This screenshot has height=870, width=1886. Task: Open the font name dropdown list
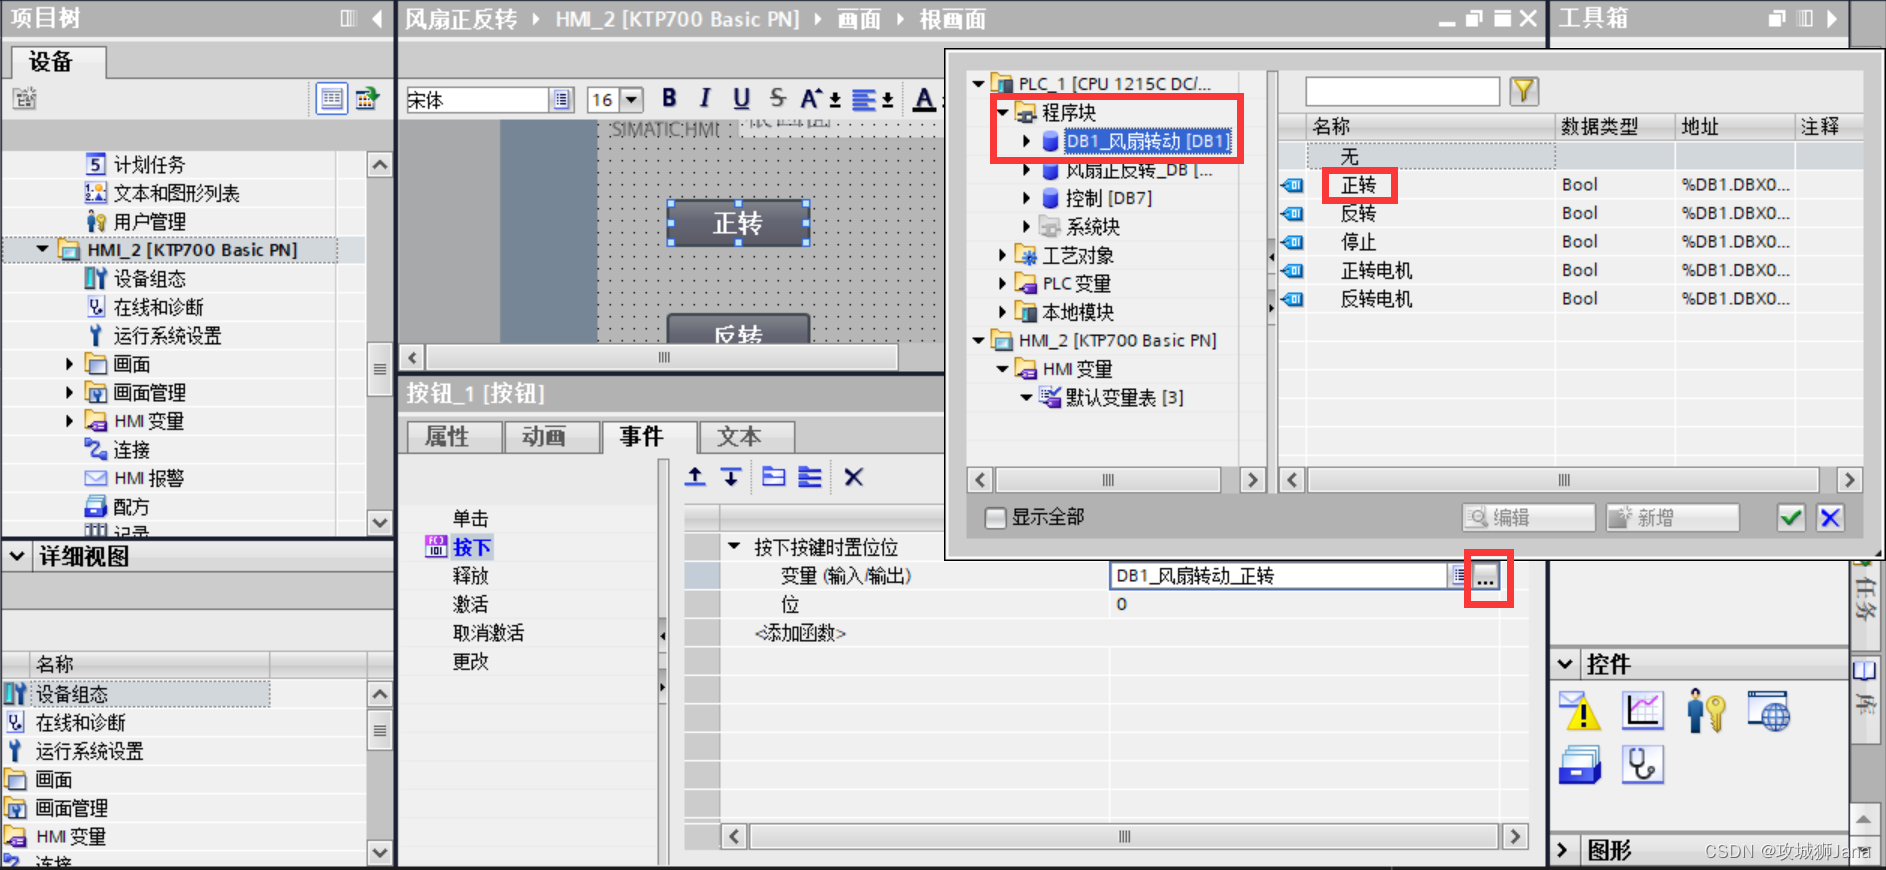(x=562, y=99)
